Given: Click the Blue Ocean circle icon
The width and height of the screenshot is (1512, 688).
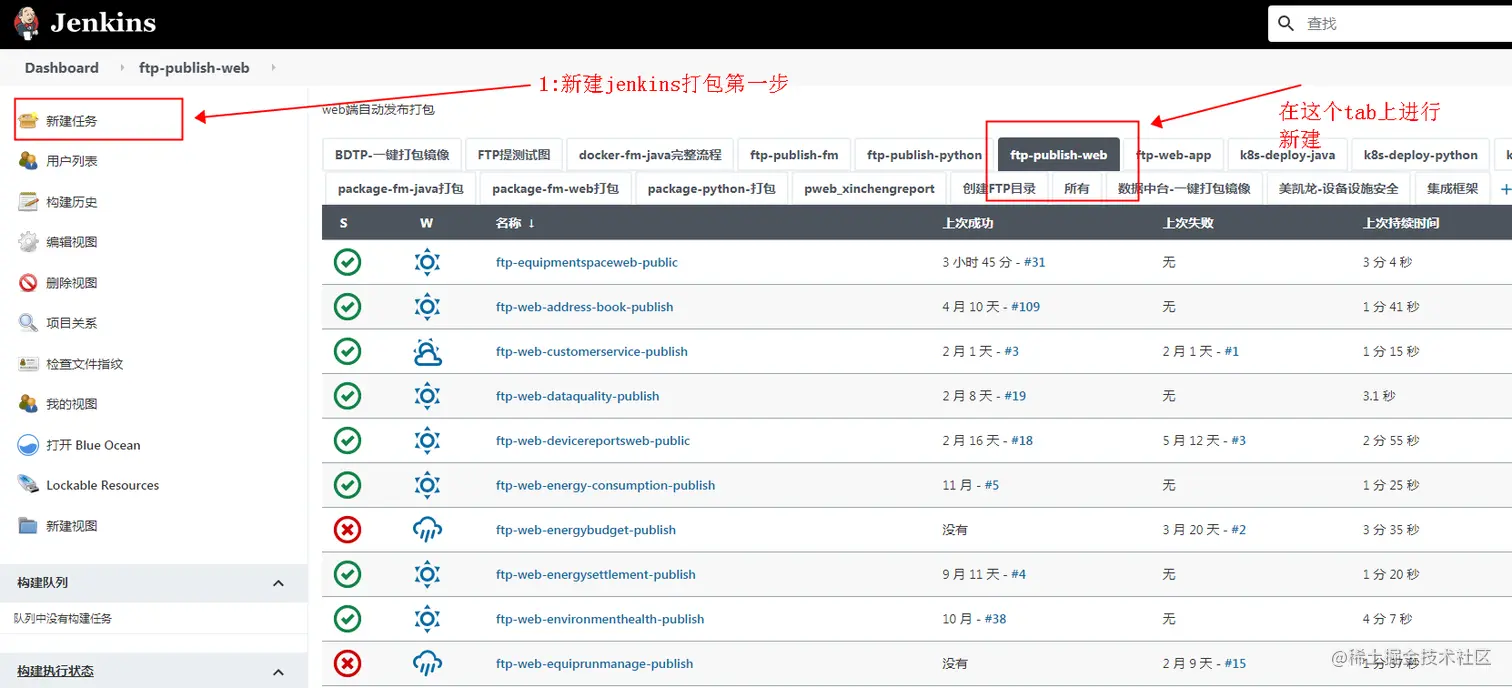Looking at the screenshot, I should point(28,445).
